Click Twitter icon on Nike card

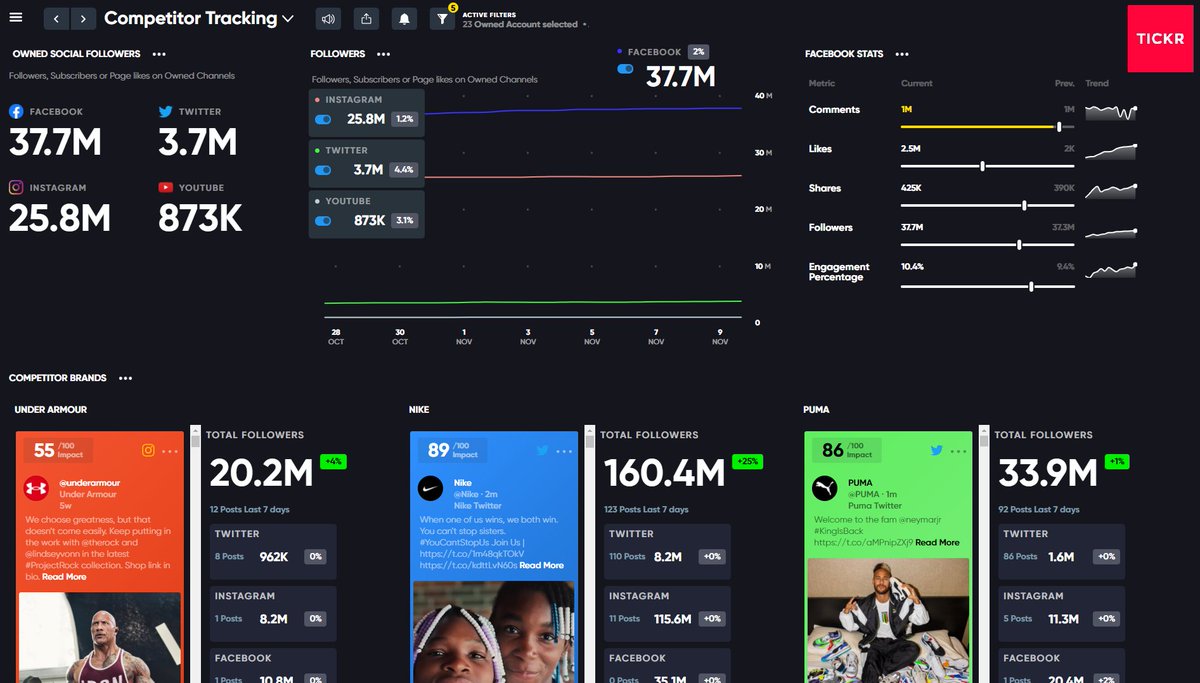pos(543,450)
